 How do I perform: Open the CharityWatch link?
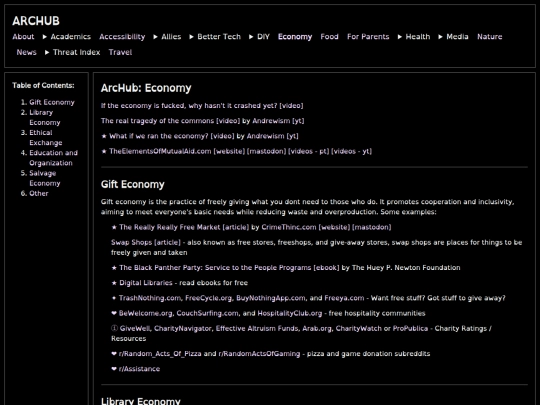coord(359,329)
